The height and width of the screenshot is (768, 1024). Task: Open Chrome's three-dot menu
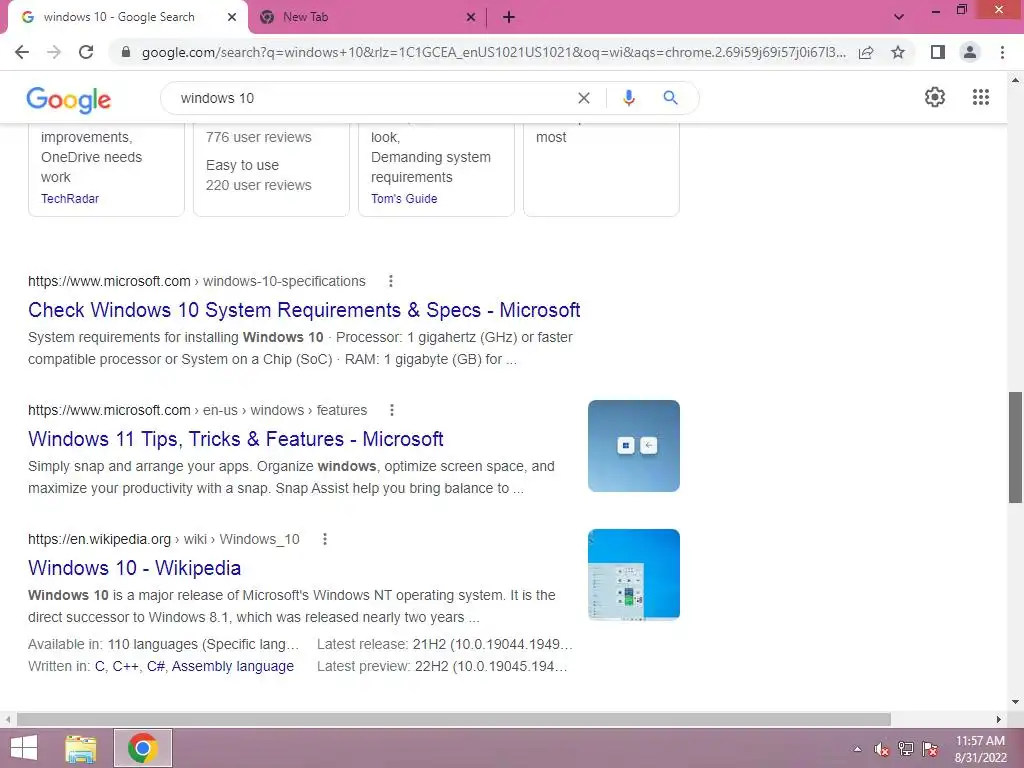click(x=1002, y=52)
